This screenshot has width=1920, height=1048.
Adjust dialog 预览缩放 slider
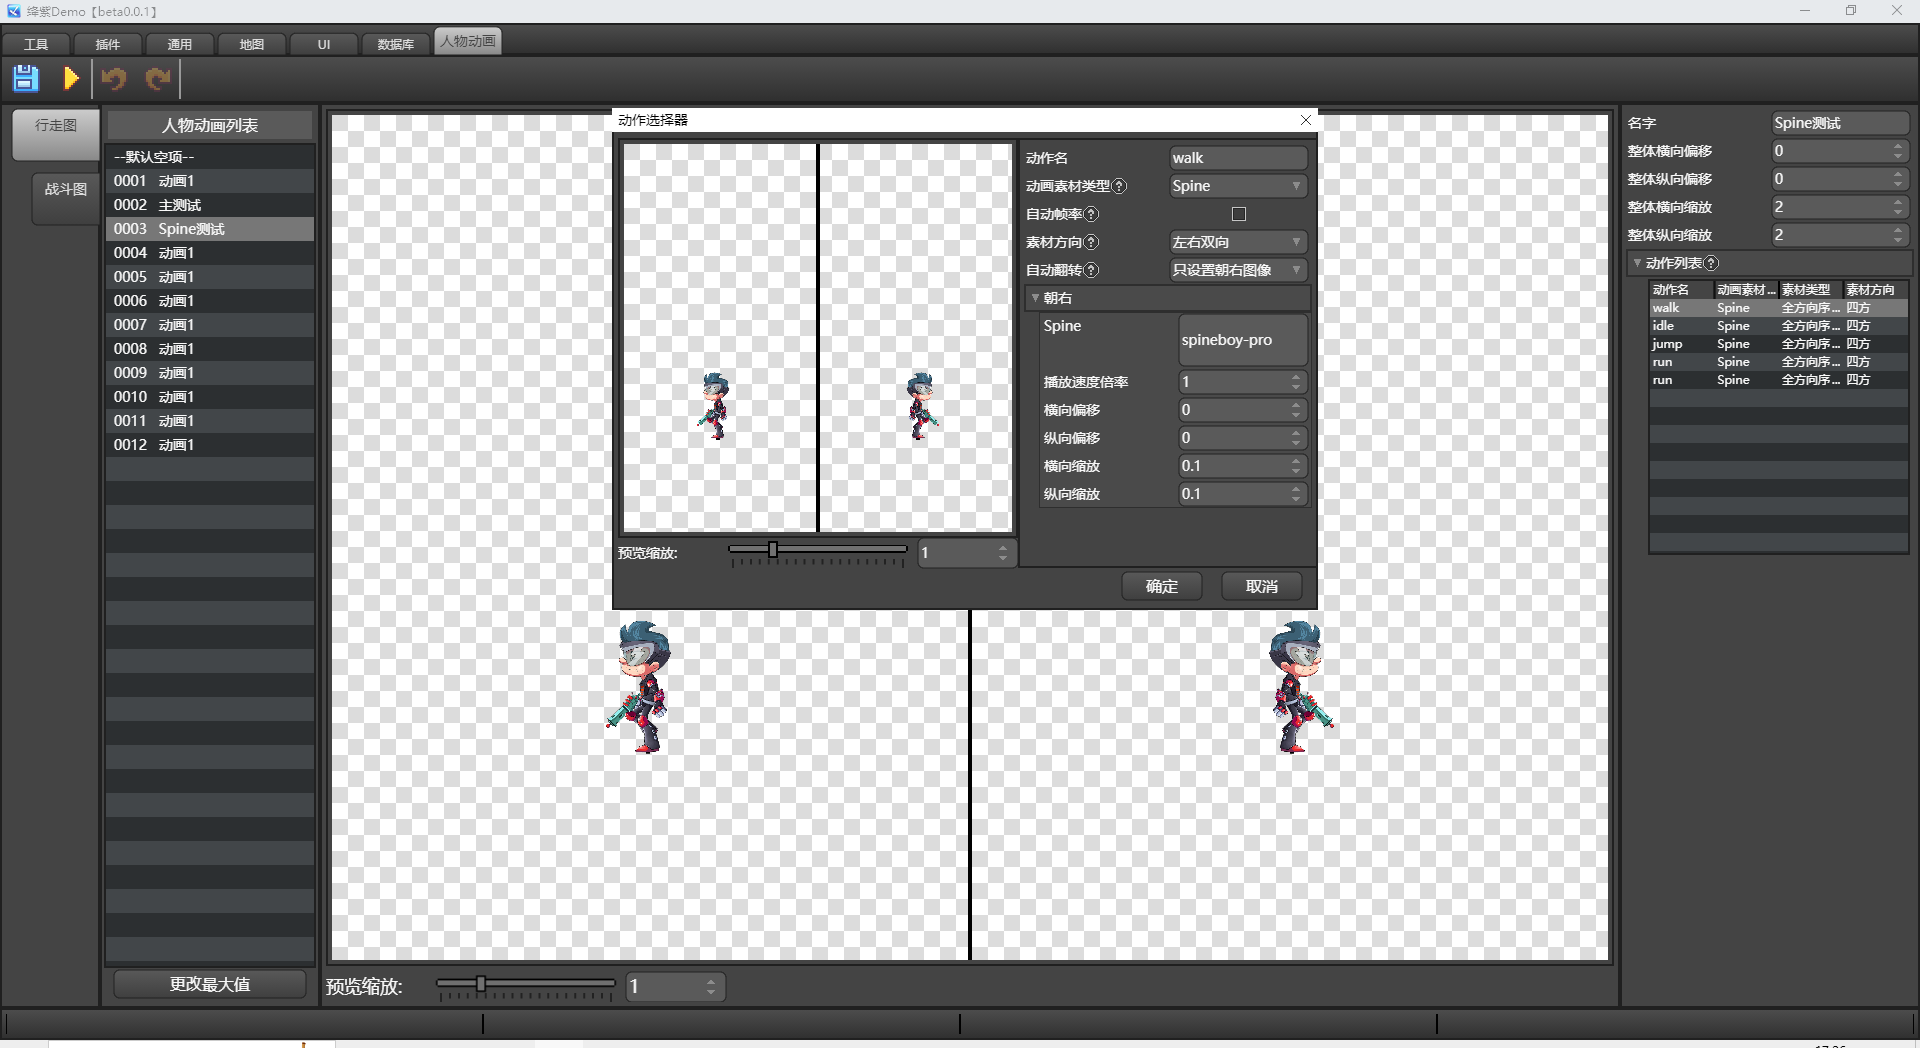pos(772,550)
